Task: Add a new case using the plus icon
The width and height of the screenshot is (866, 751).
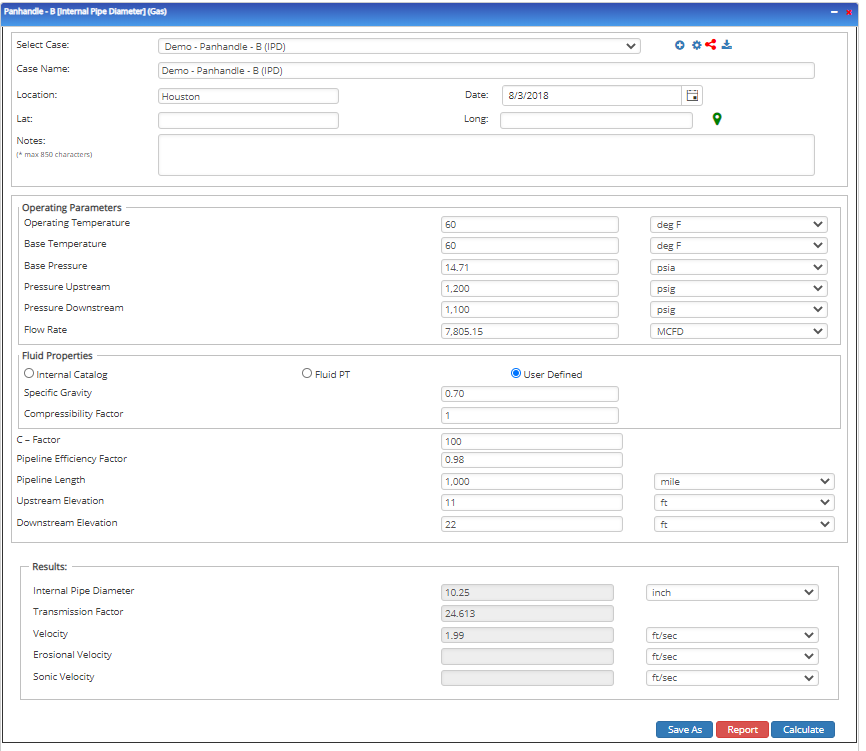Action: 680,44
